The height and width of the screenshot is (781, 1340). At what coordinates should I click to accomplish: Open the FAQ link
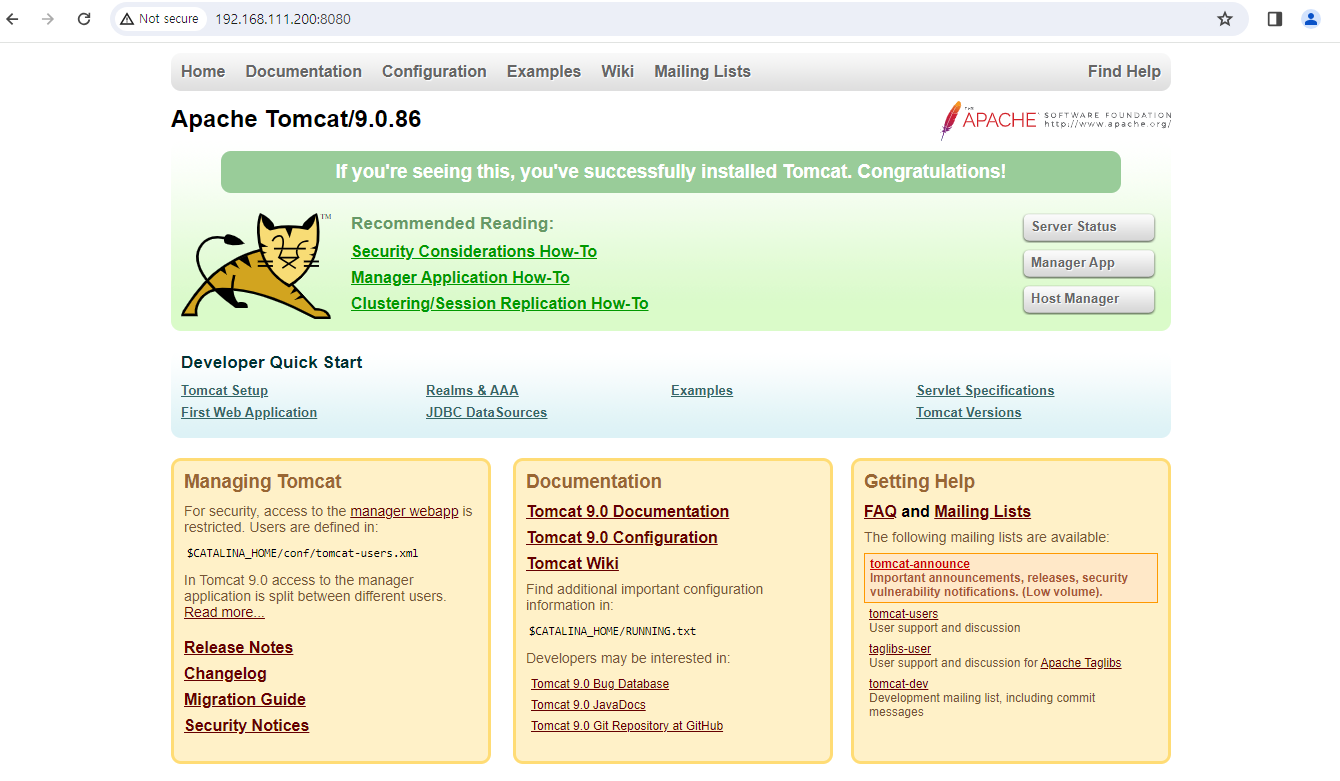pyautogui.click(x=880, y=512)
